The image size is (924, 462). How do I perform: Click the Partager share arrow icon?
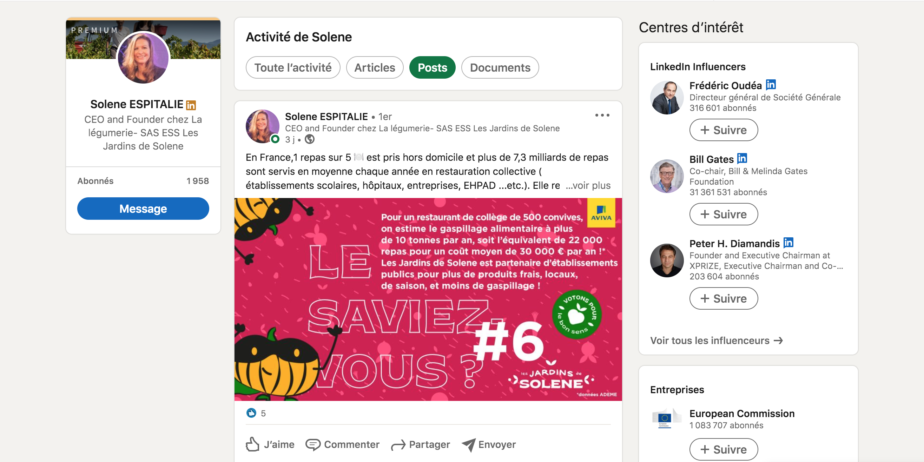tap(399, 445)
